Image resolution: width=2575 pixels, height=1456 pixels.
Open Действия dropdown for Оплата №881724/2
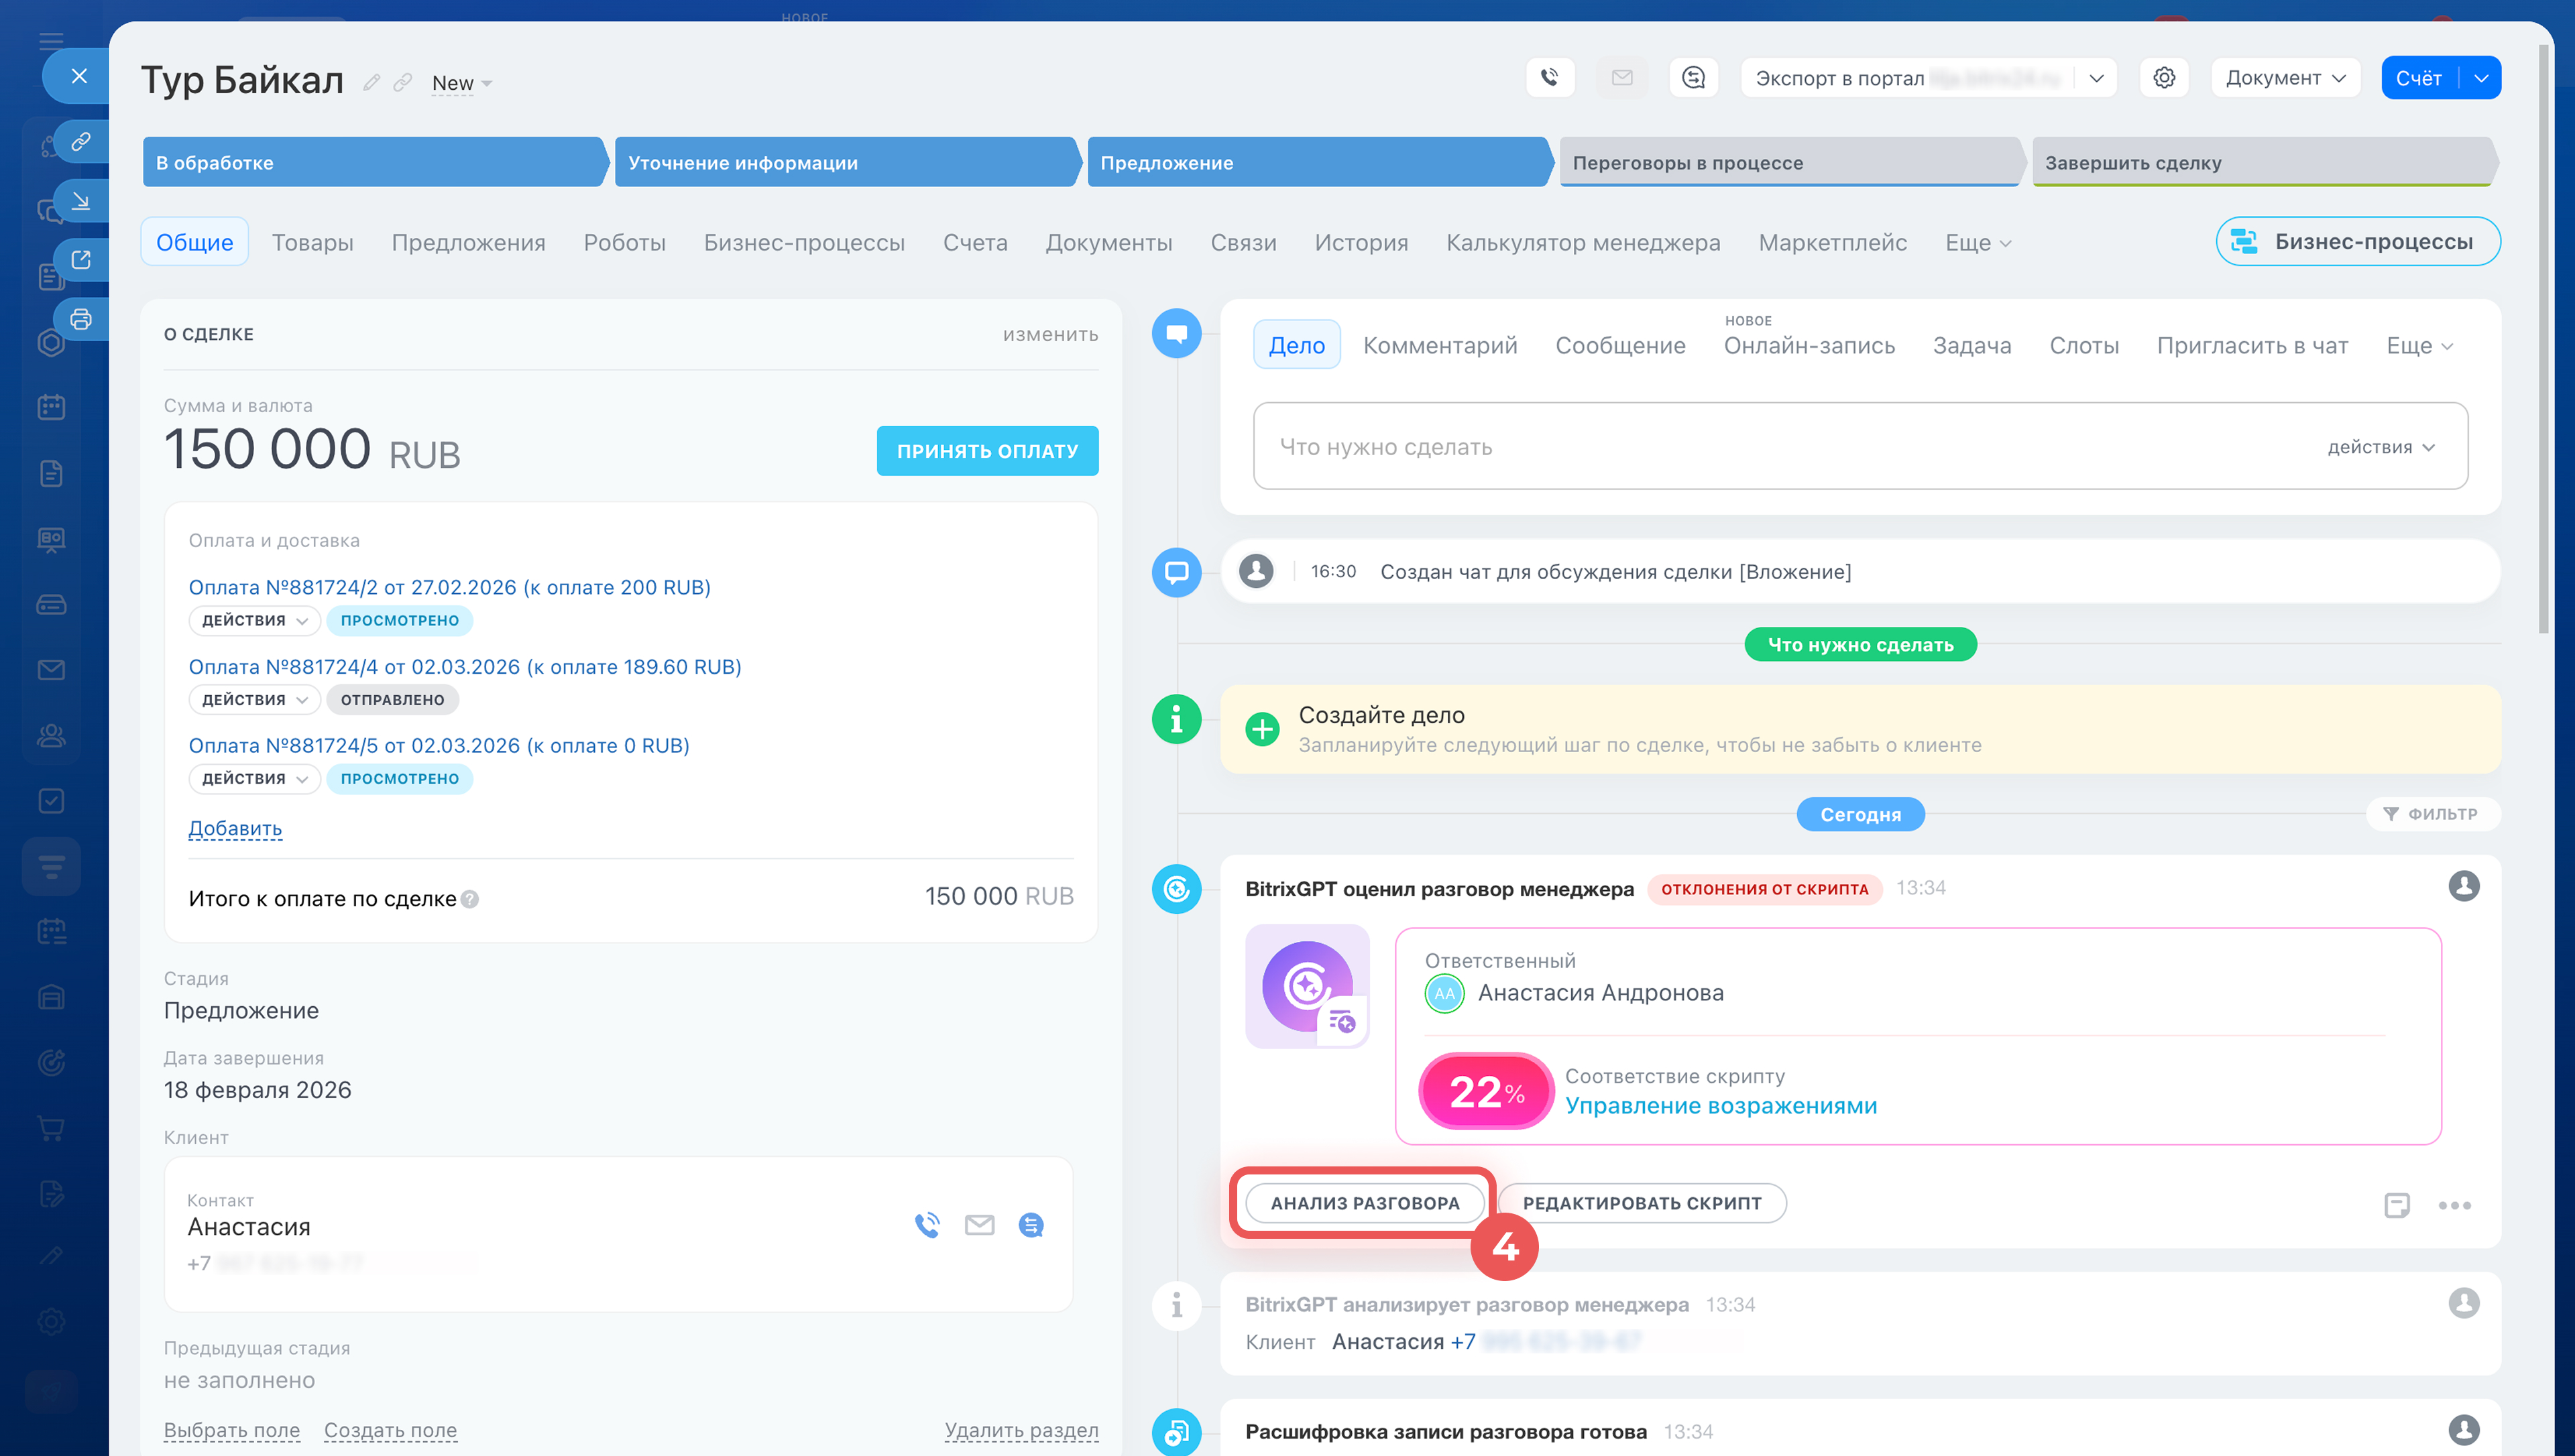click(x=254, y=621)
